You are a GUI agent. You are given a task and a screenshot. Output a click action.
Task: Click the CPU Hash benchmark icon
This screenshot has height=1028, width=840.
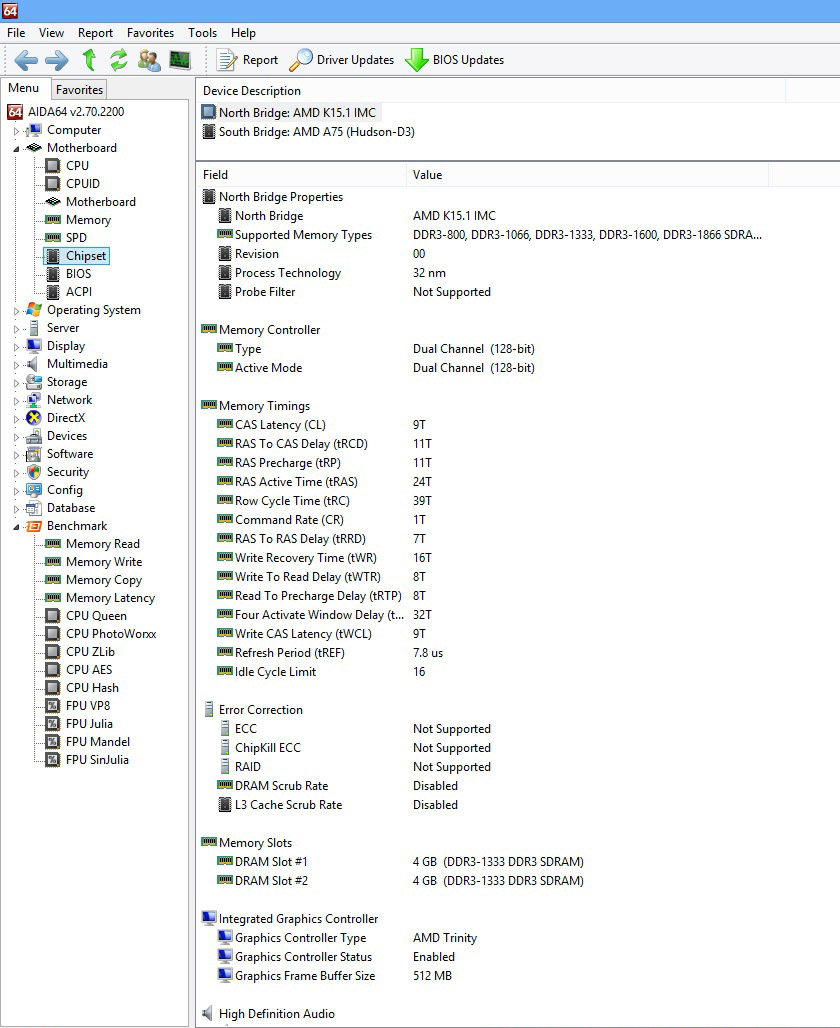(x=52, y=688)
